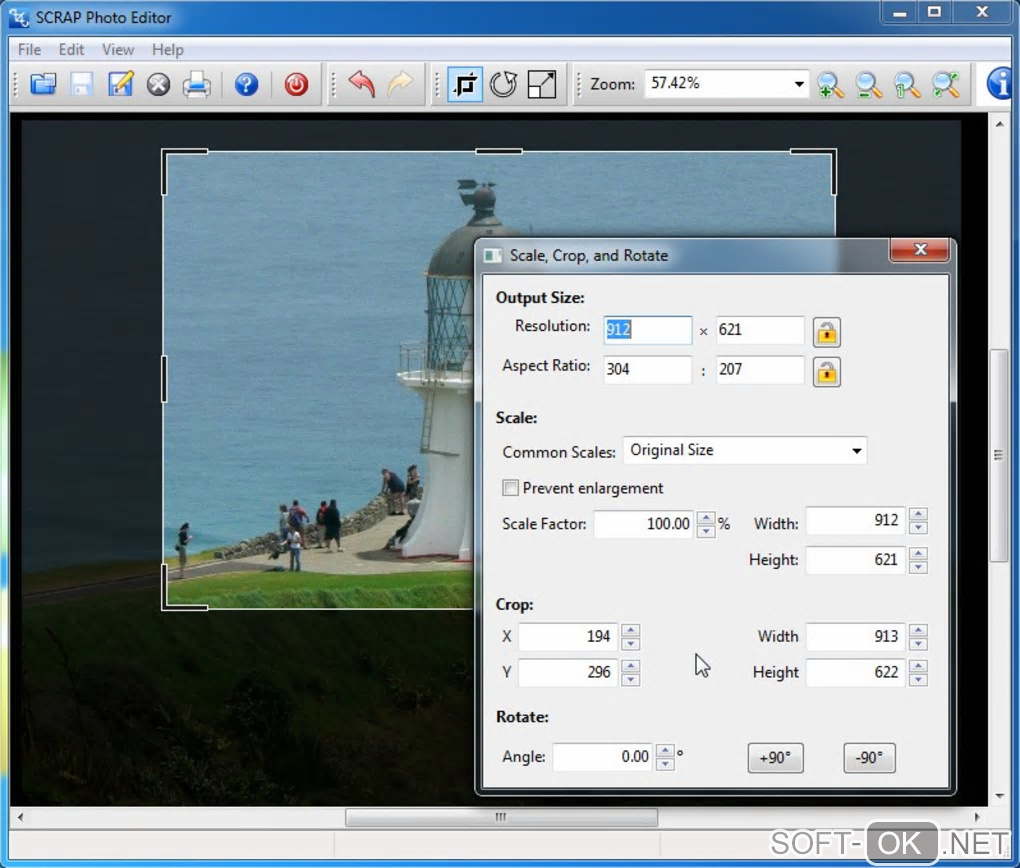Select the Rotate tool icon
This screenshot has width=1020, height=868.
coord(503,84)
